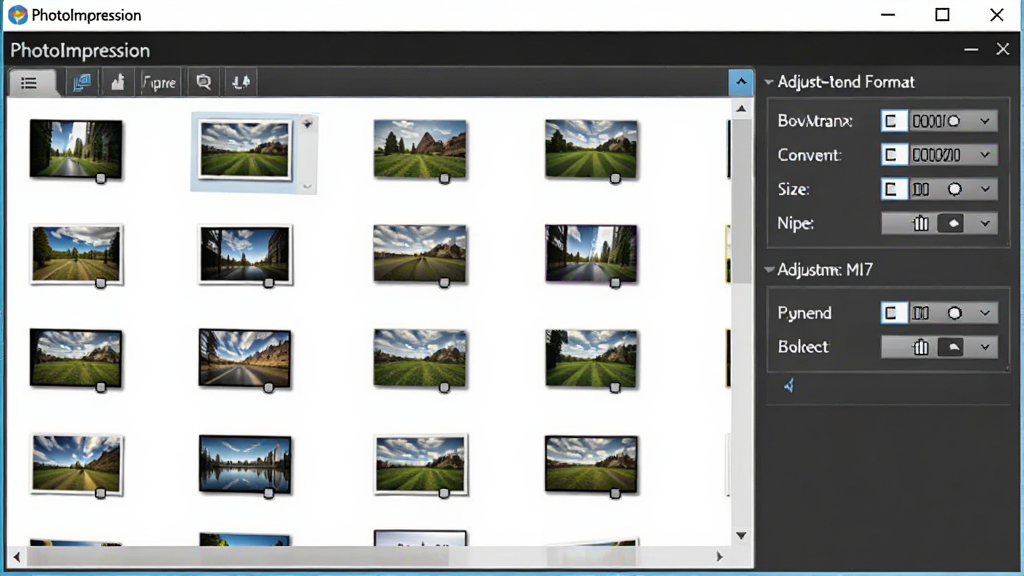
Task: Select the lake reflection photo thumbnail
Action: [x=245, y=464]
